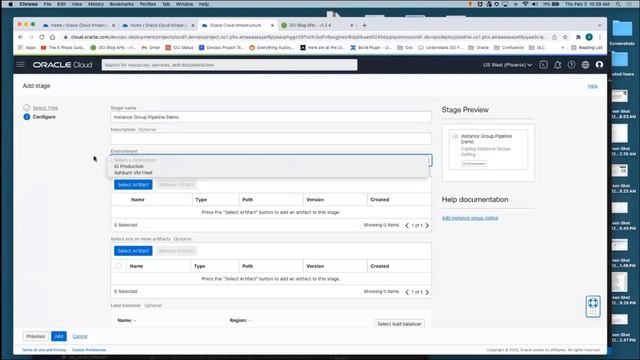This screenshot has height=360, width=640.
Task: Choose IG Production from environment dropdown
Action: pyautogui.click(x=129, y=167)
